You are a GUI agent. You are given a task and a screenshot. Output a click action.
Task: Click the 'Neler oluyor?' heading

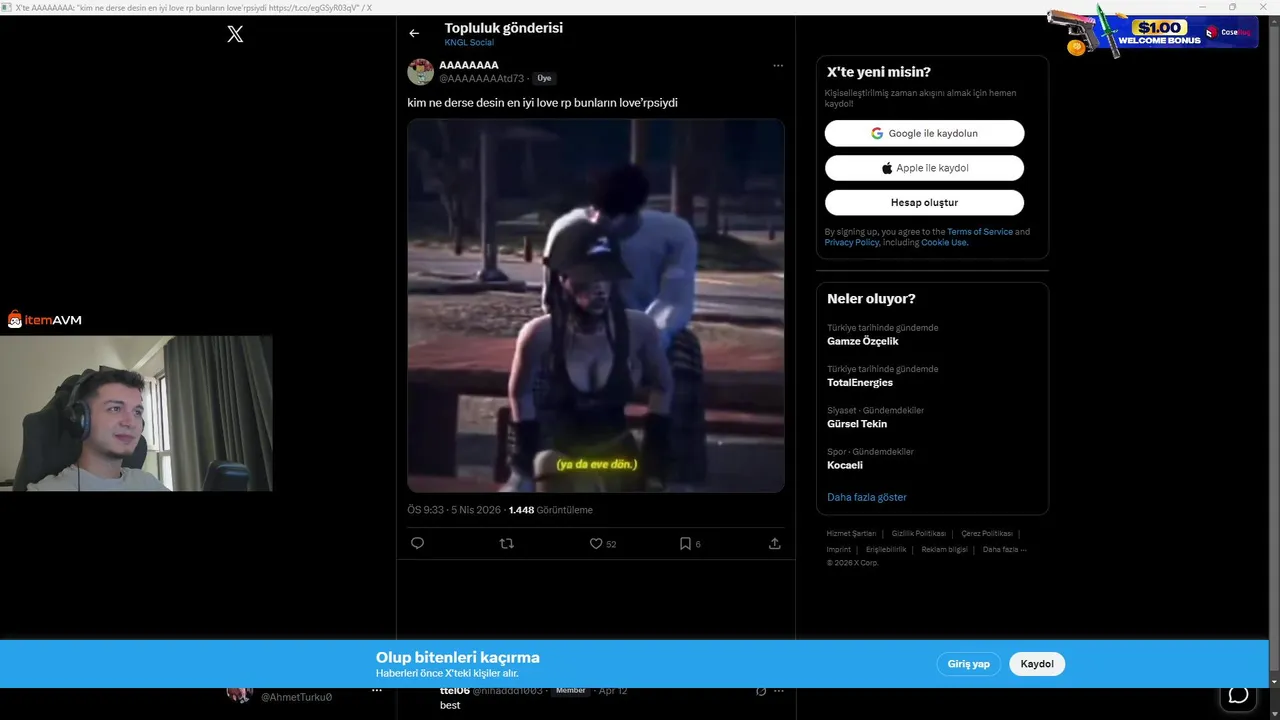871,299
